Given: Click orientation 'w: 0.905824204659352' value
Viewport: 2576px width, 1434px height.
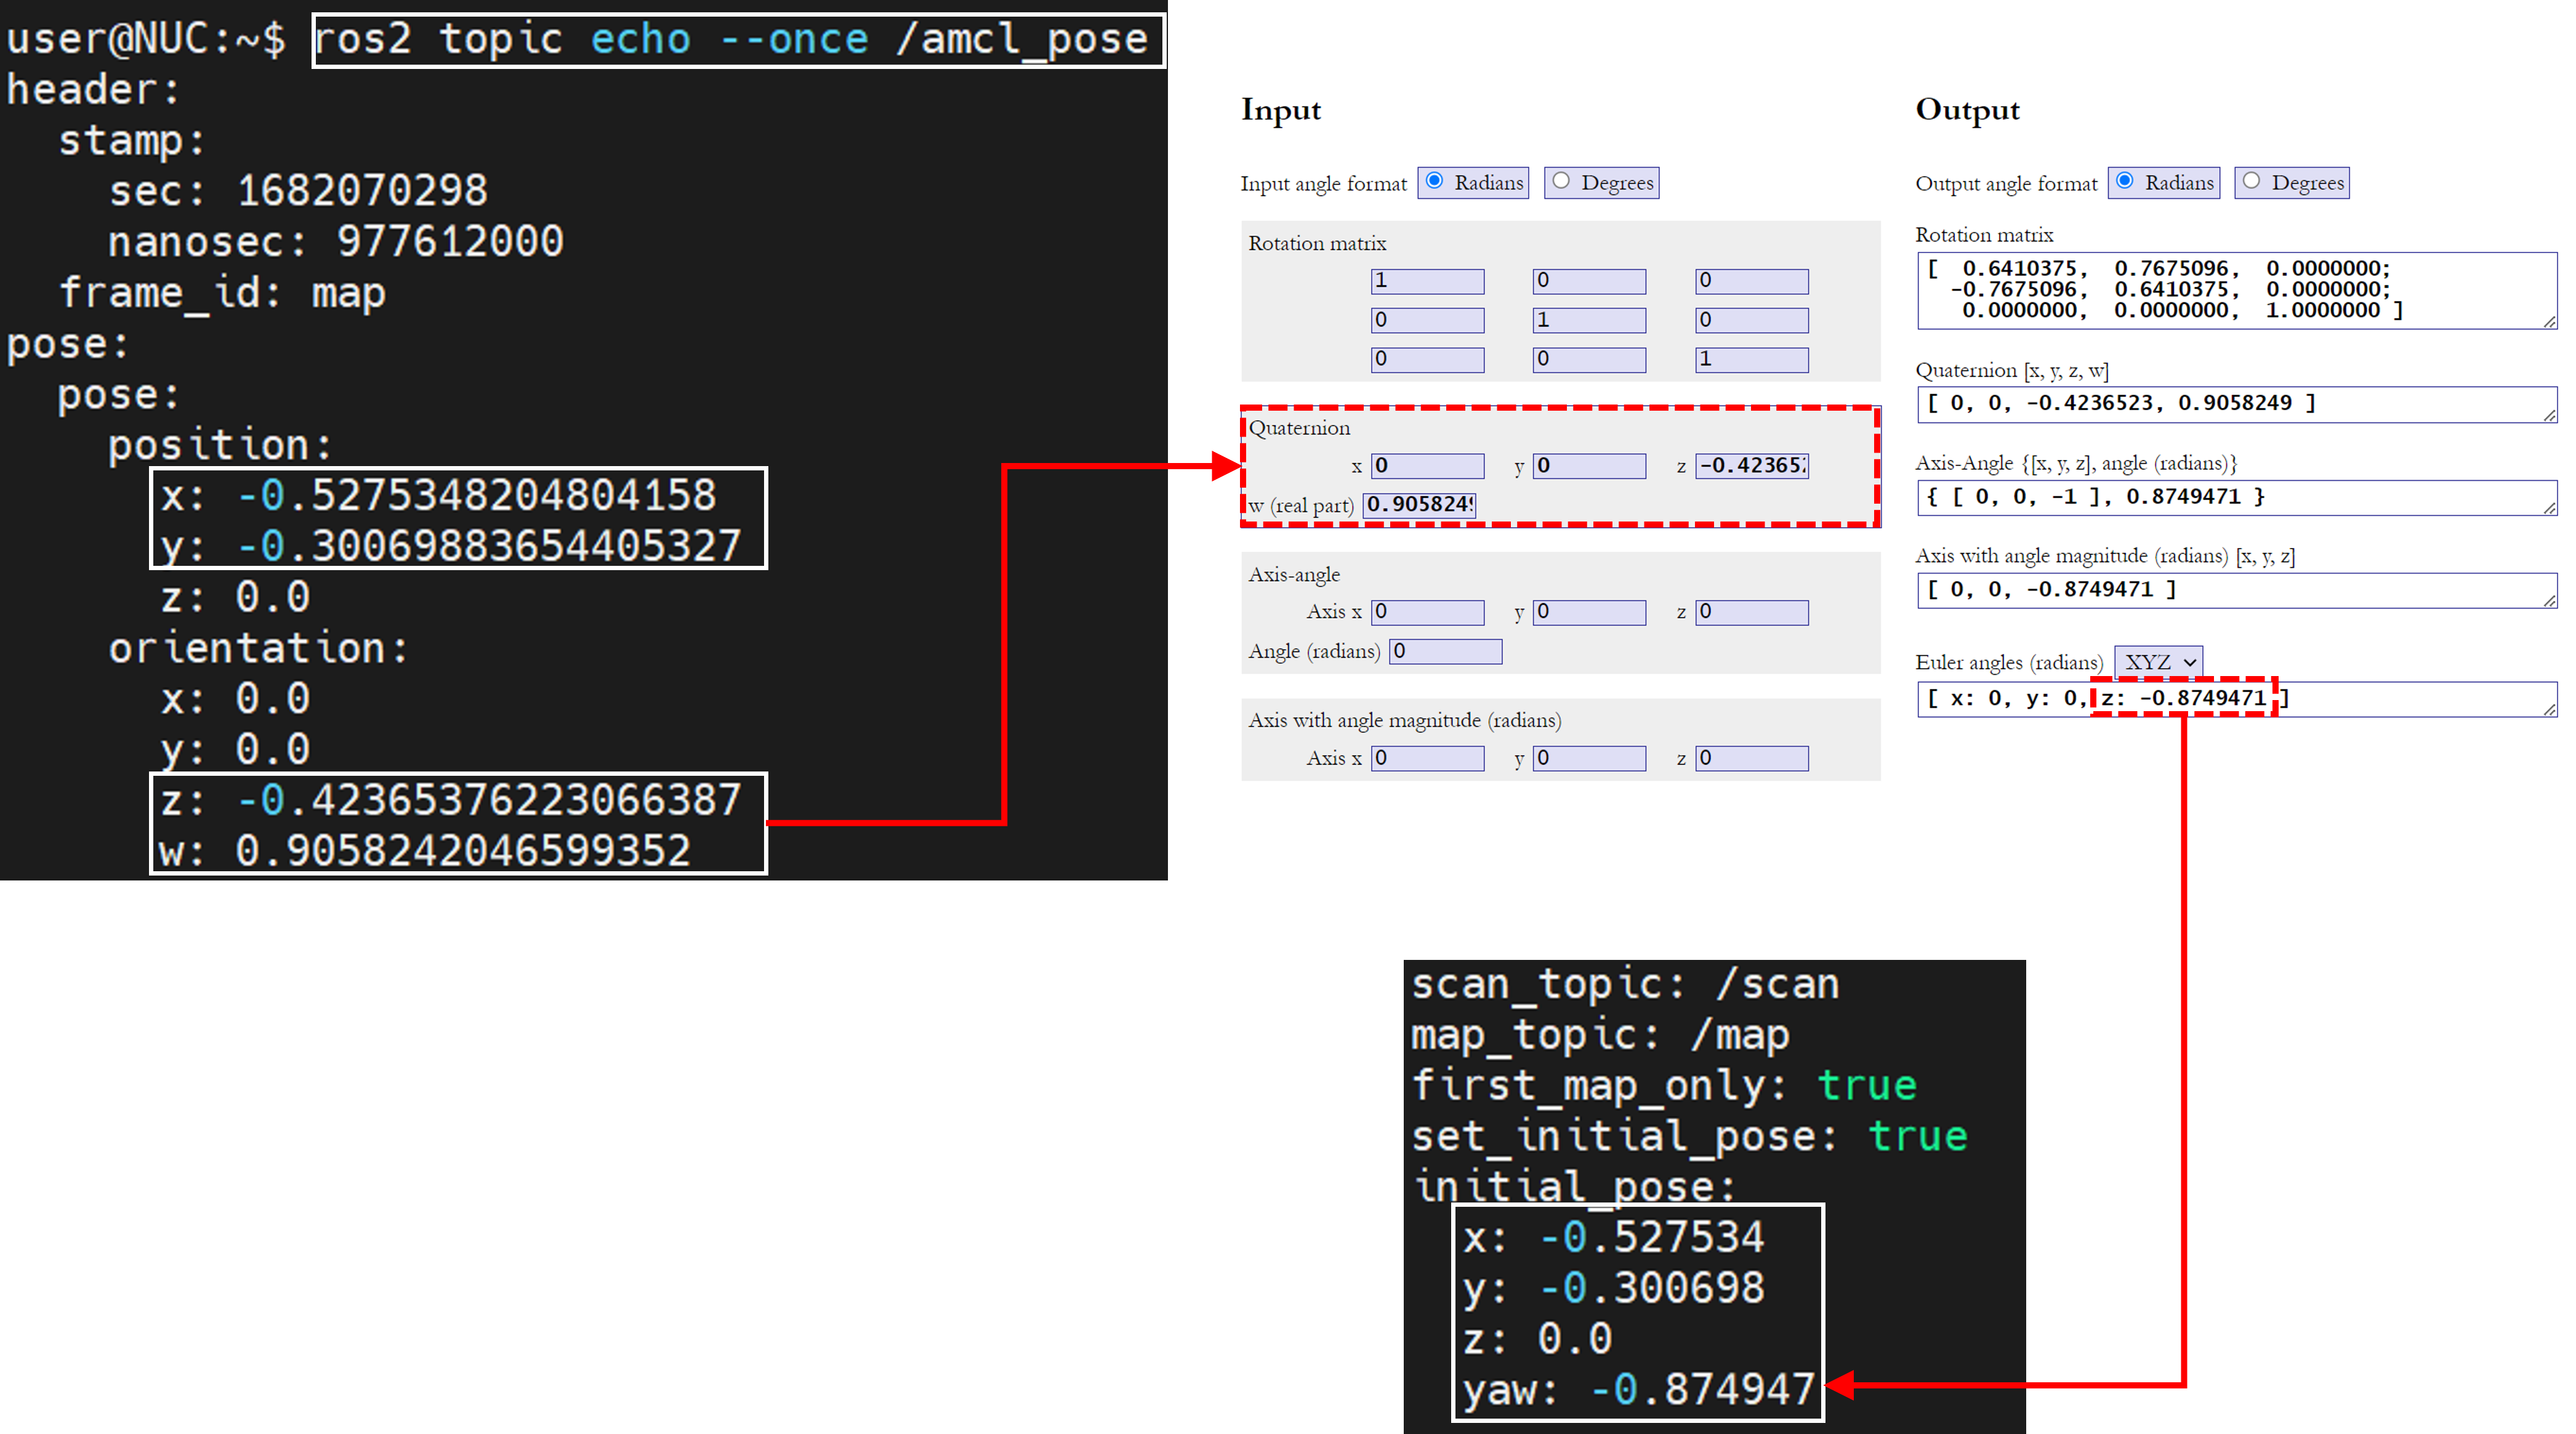Looking at the screenshot, I should tap(425, 851).
